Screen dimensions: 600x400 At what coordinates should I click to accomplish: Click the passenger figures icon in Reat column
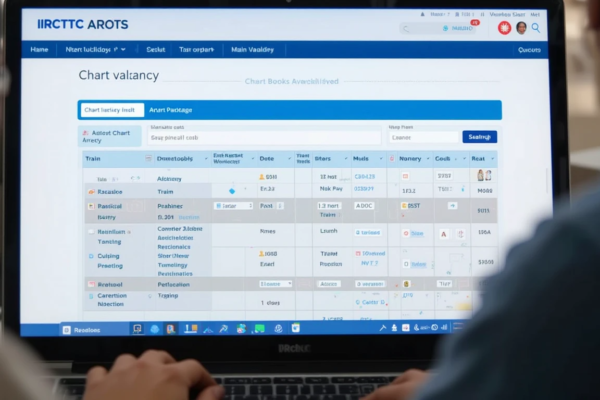pyautogui.click(x=484, y=175)
